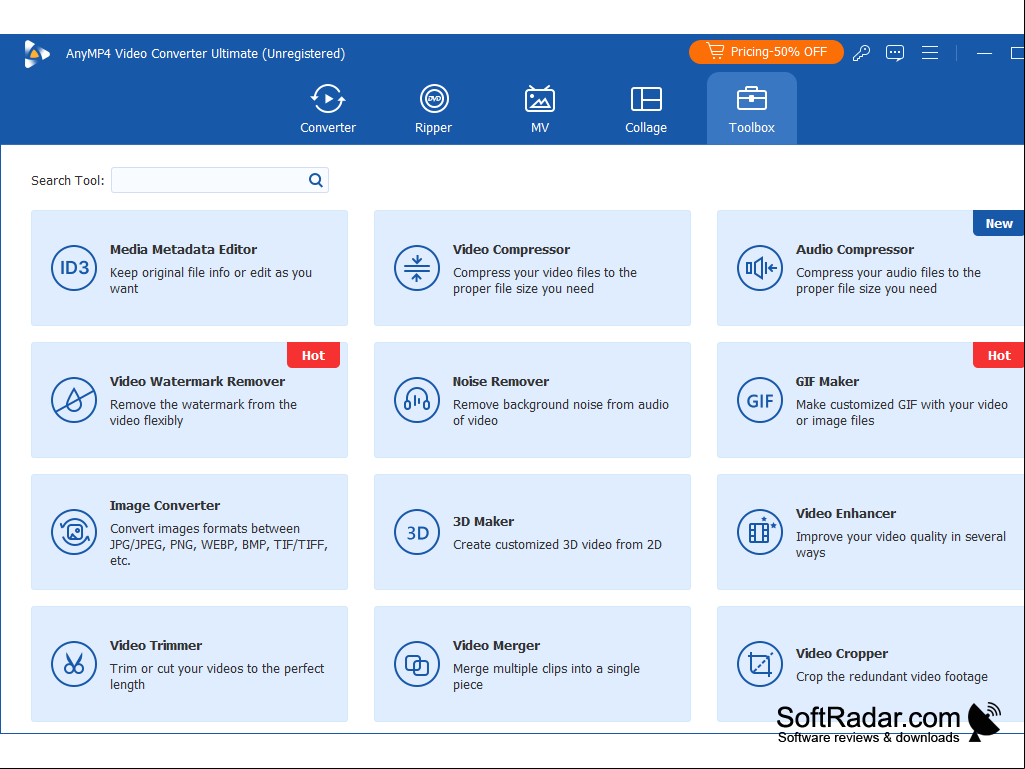Image resolution: width=1025 pixels, height=769 pixels.
Task: Open the GIF Maker tool title
Action: point(827,381)
